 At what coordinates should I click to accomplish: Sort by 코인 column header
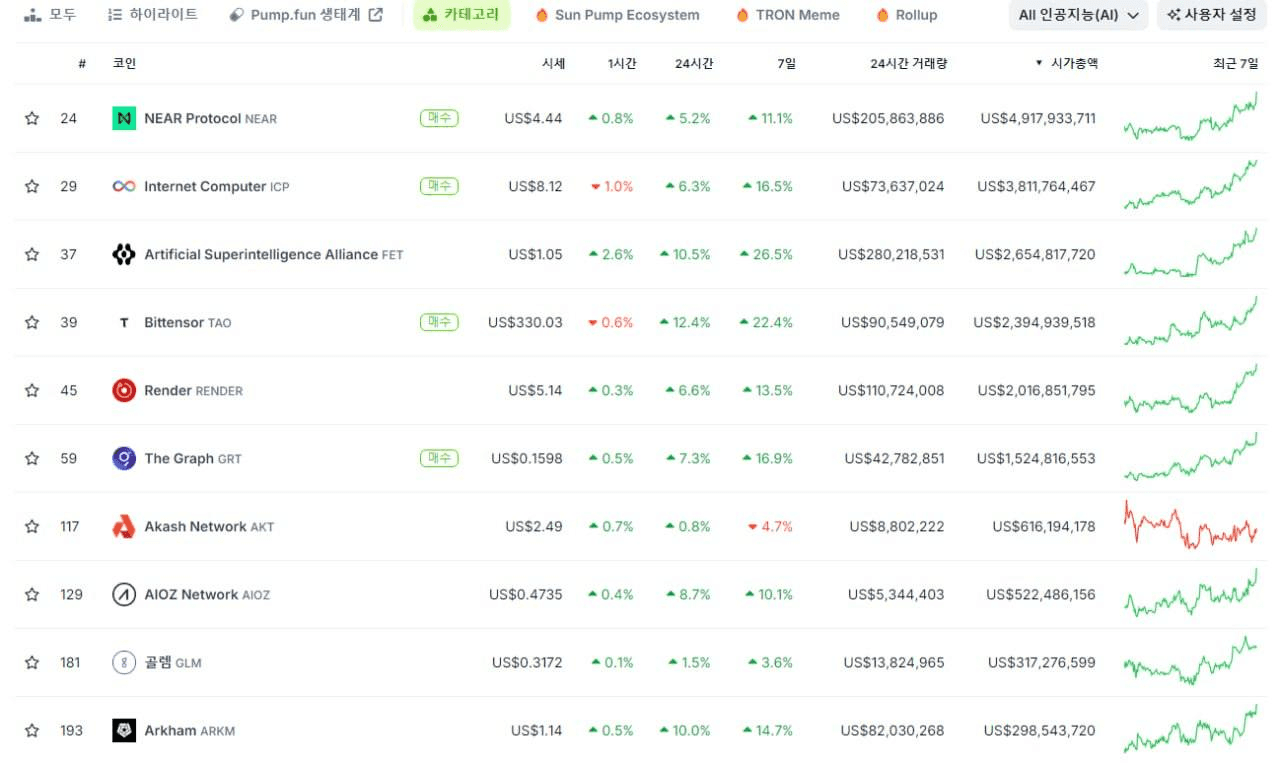pyautogui.click(x=124, y=63)
